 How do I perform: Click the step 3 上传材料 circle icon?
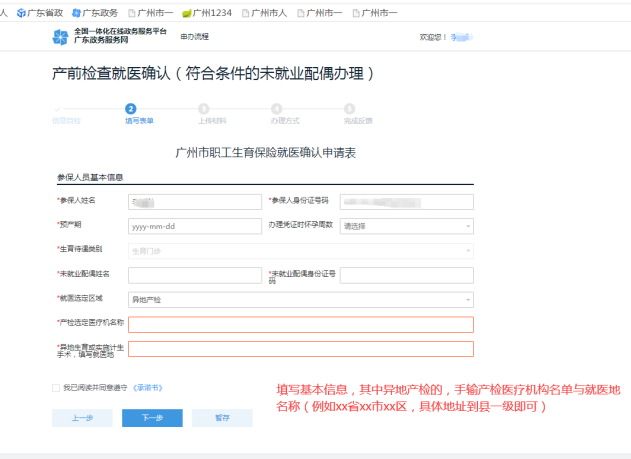[x=204, y=109]
